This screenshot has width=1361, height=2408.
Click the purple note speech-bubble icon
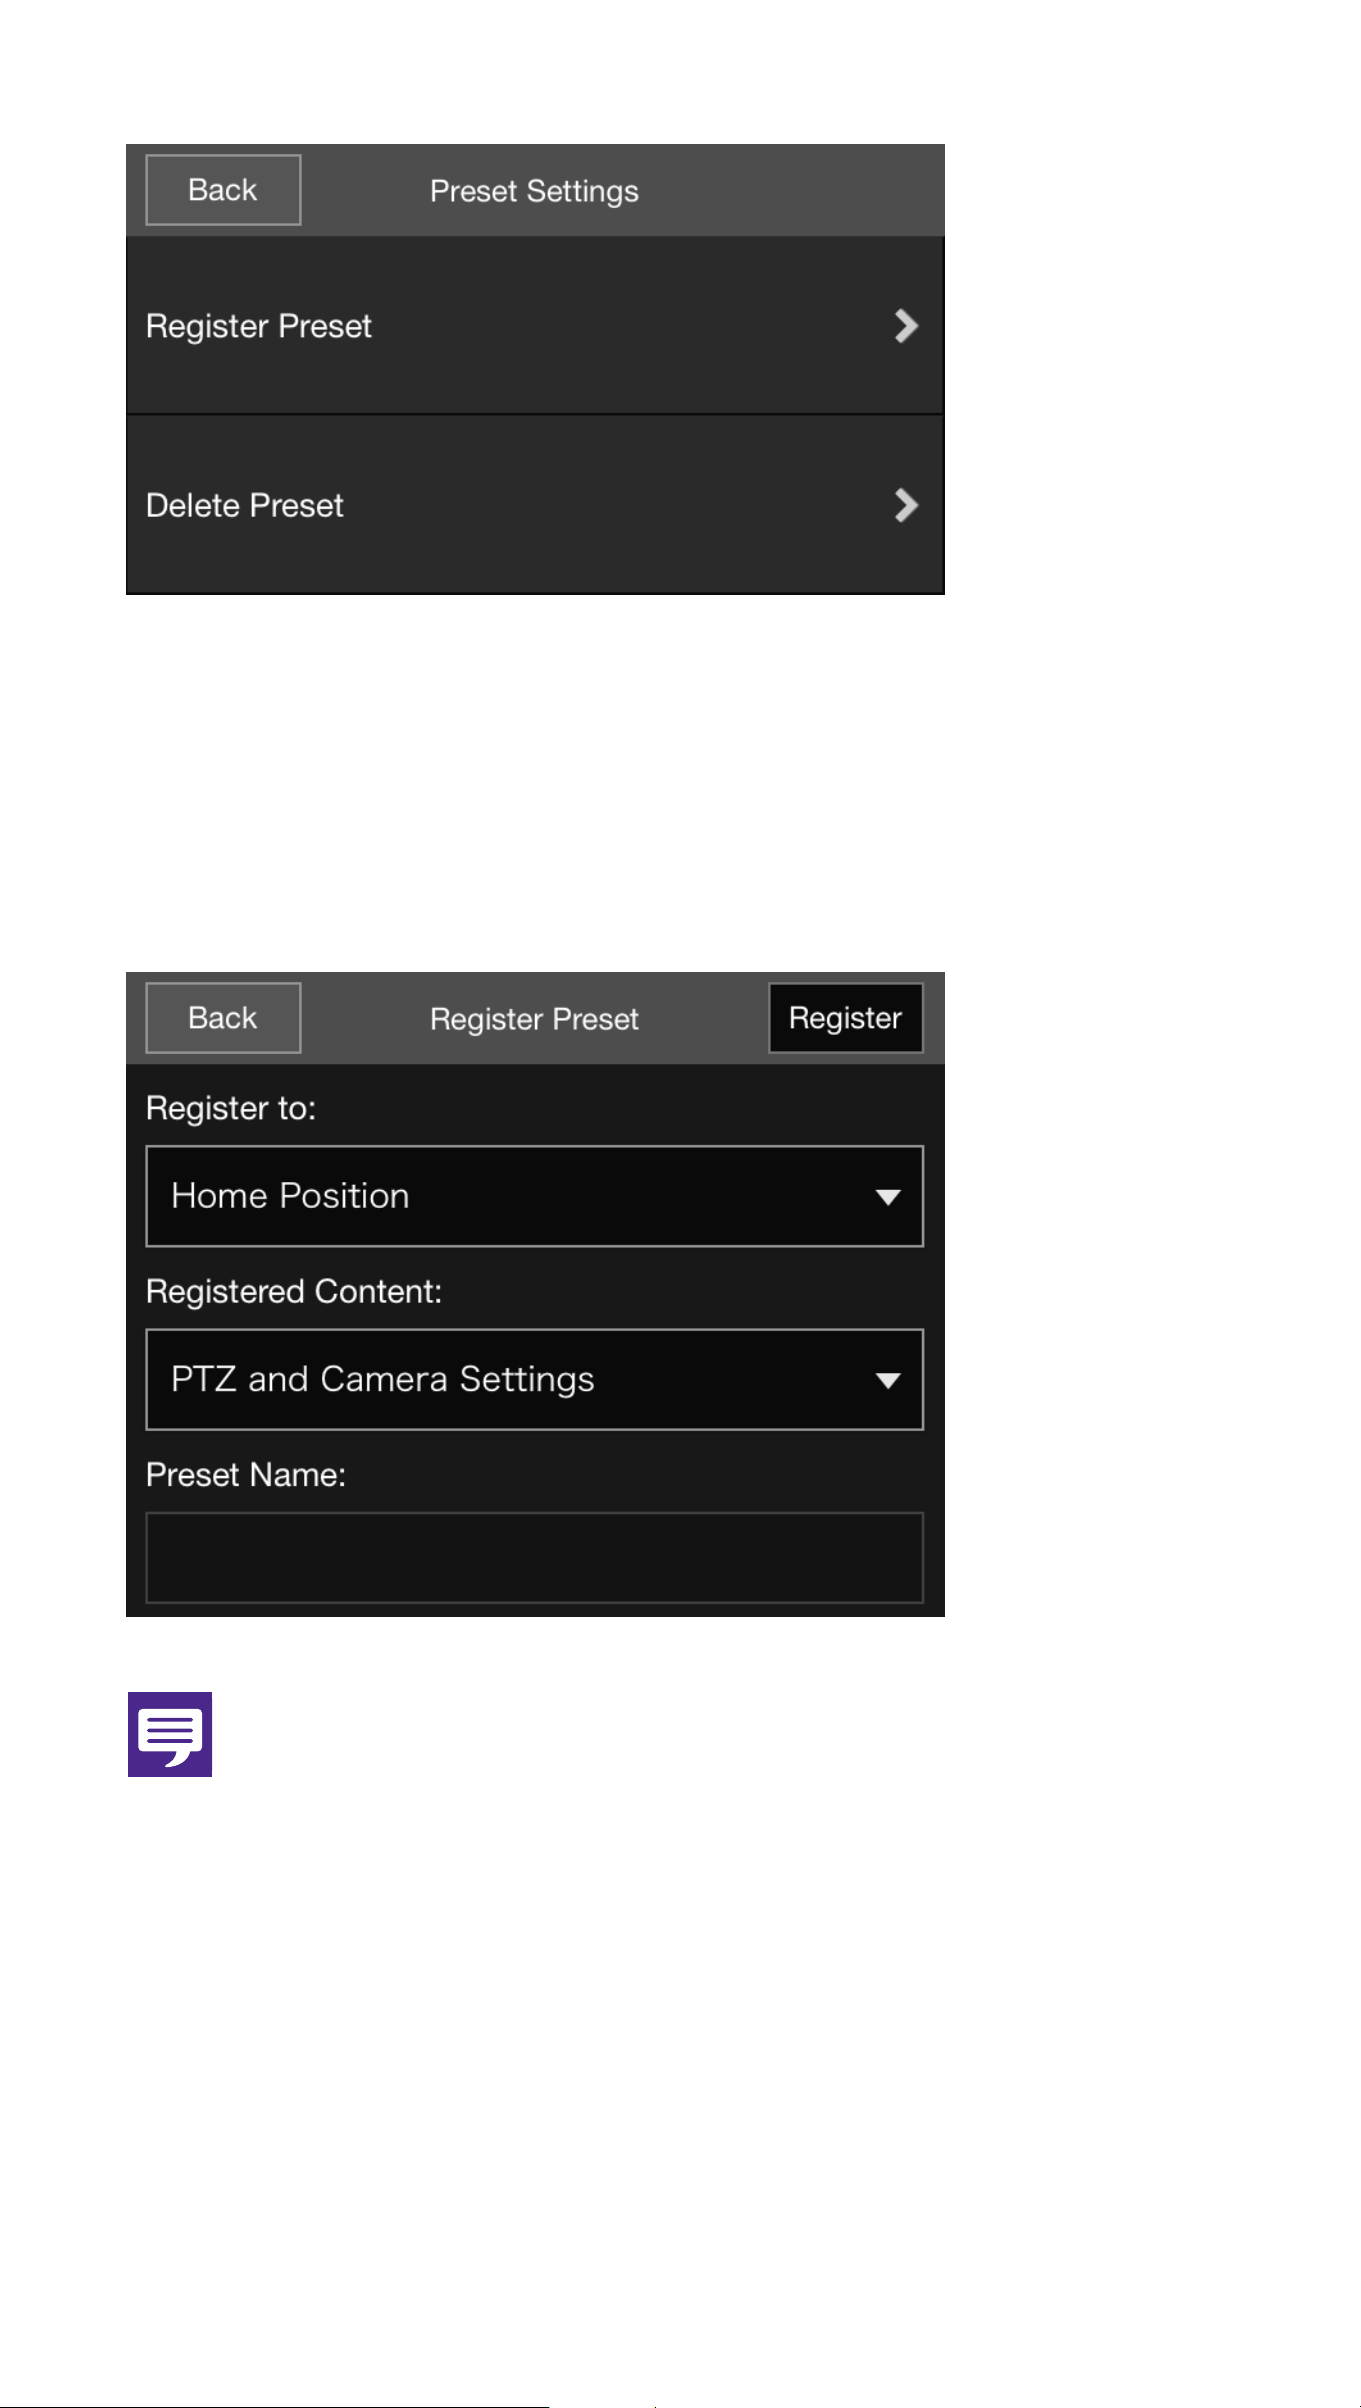[170, 1734]
